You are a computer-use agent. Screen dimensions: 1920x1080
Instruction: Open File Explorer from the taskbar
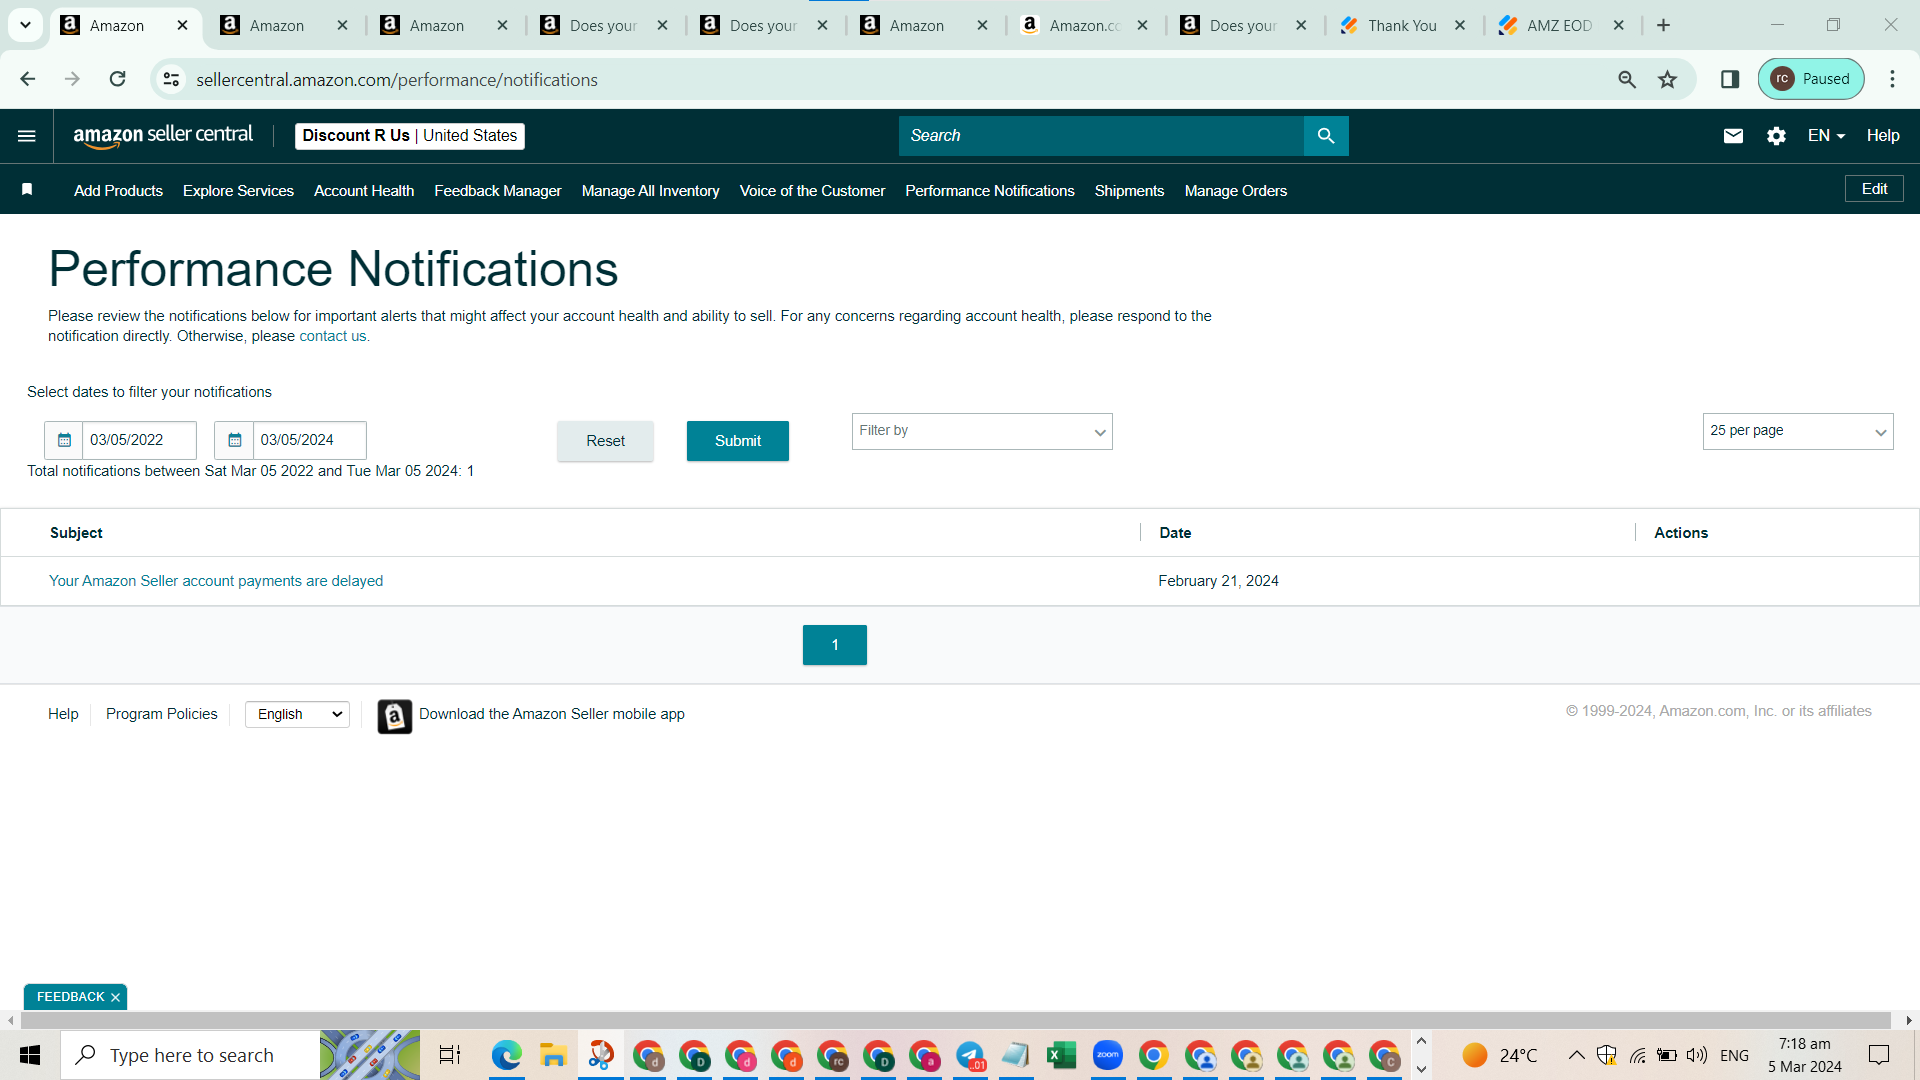553,1055
